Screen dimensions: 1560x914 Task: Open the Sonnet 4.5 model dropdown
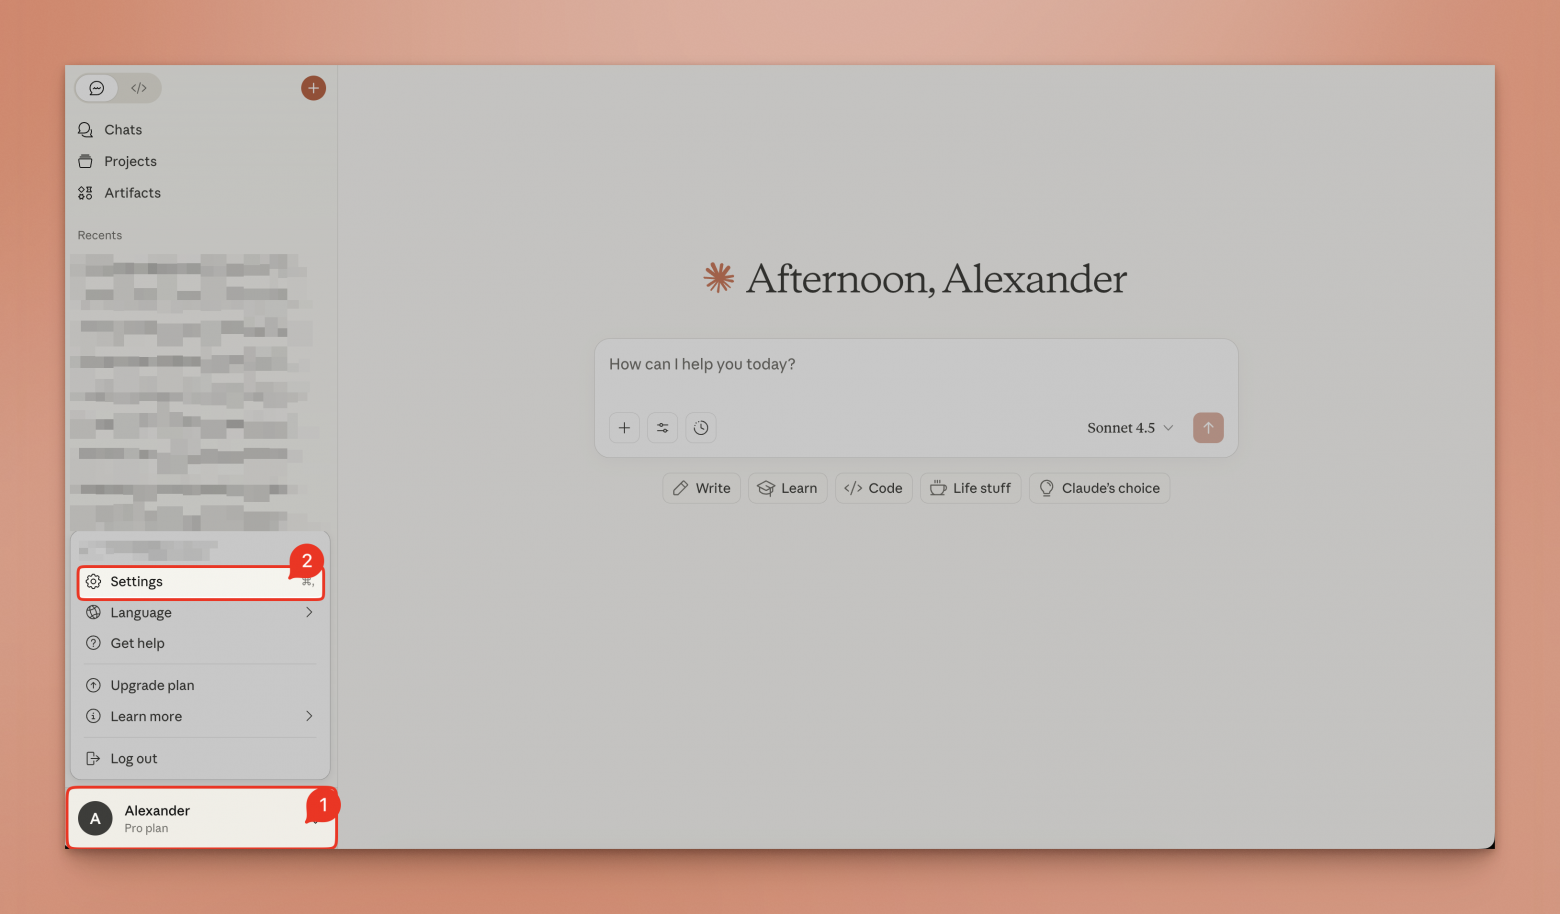(x=1129, y=428)
